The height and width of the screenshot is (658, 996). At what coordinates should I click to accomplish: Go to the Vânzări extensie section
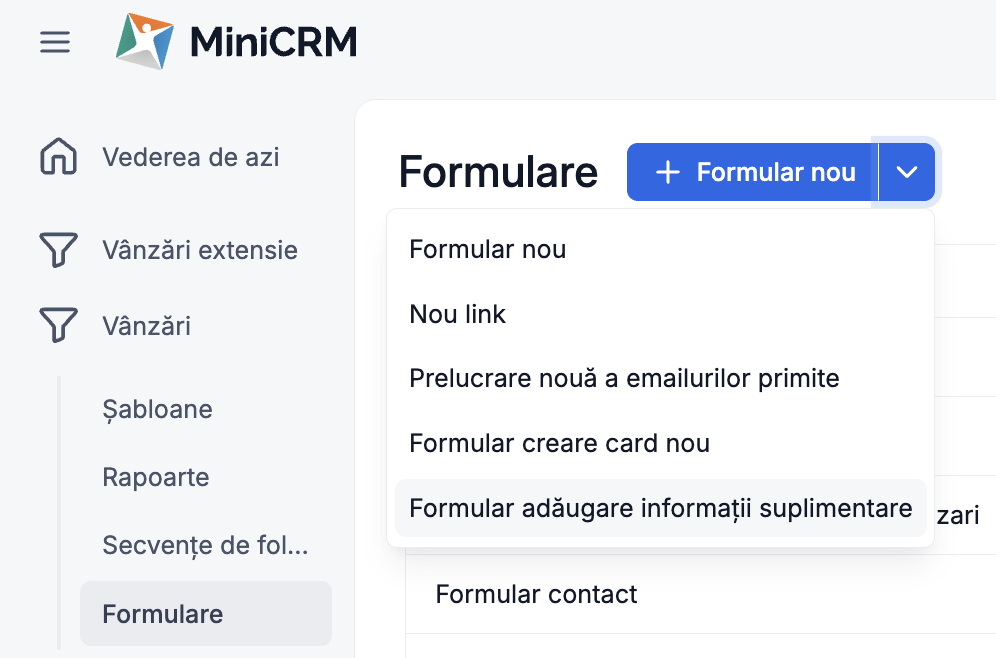[x=200, y=250]
